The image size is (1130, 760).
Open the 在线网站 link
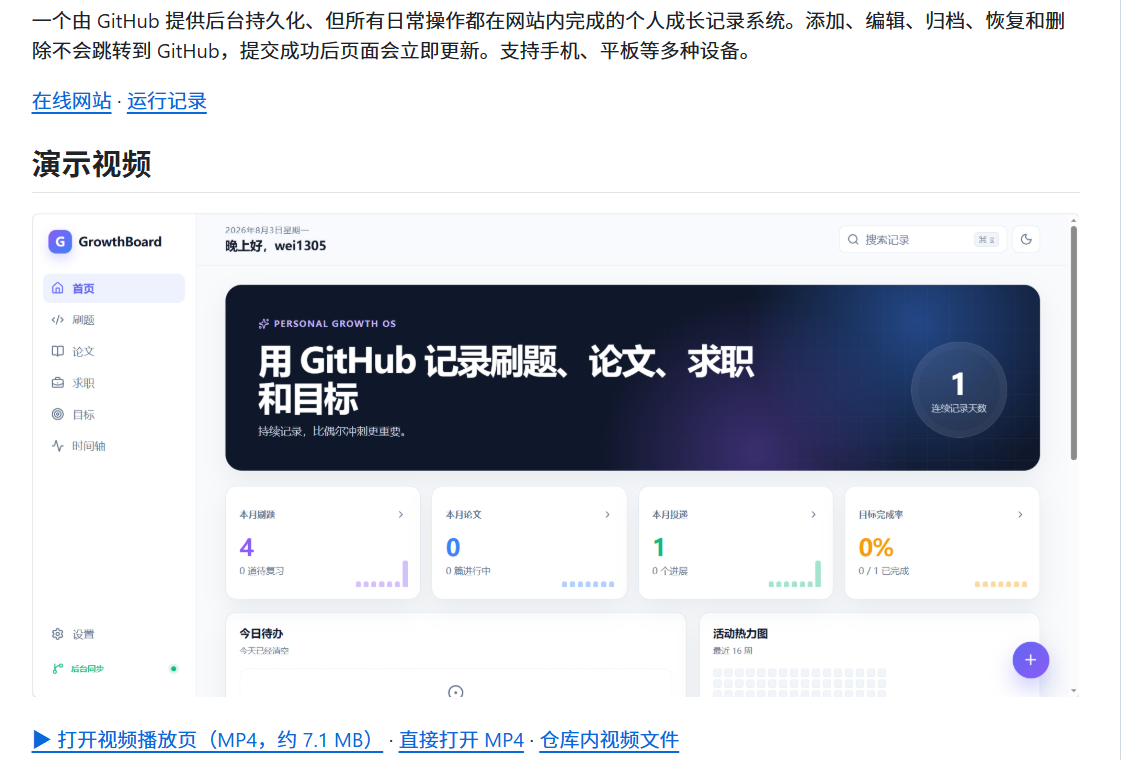(71, 102)
